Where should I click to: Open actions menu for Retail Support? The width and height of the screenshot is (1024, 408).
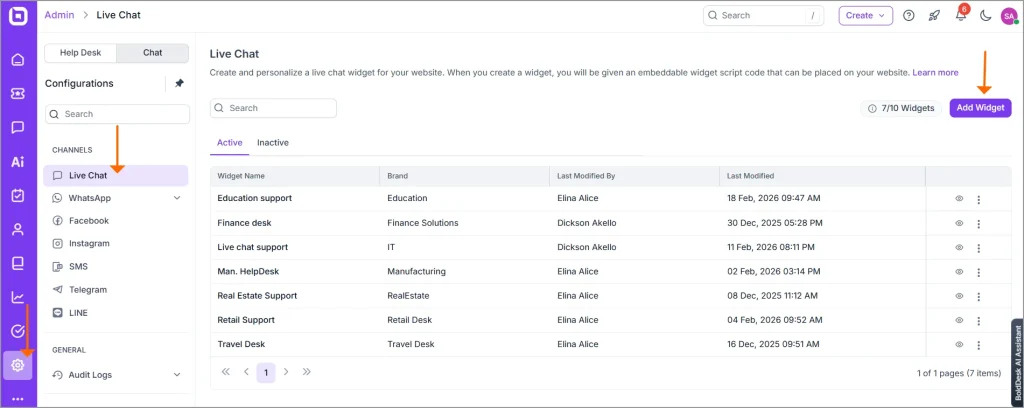coord(978,321)
